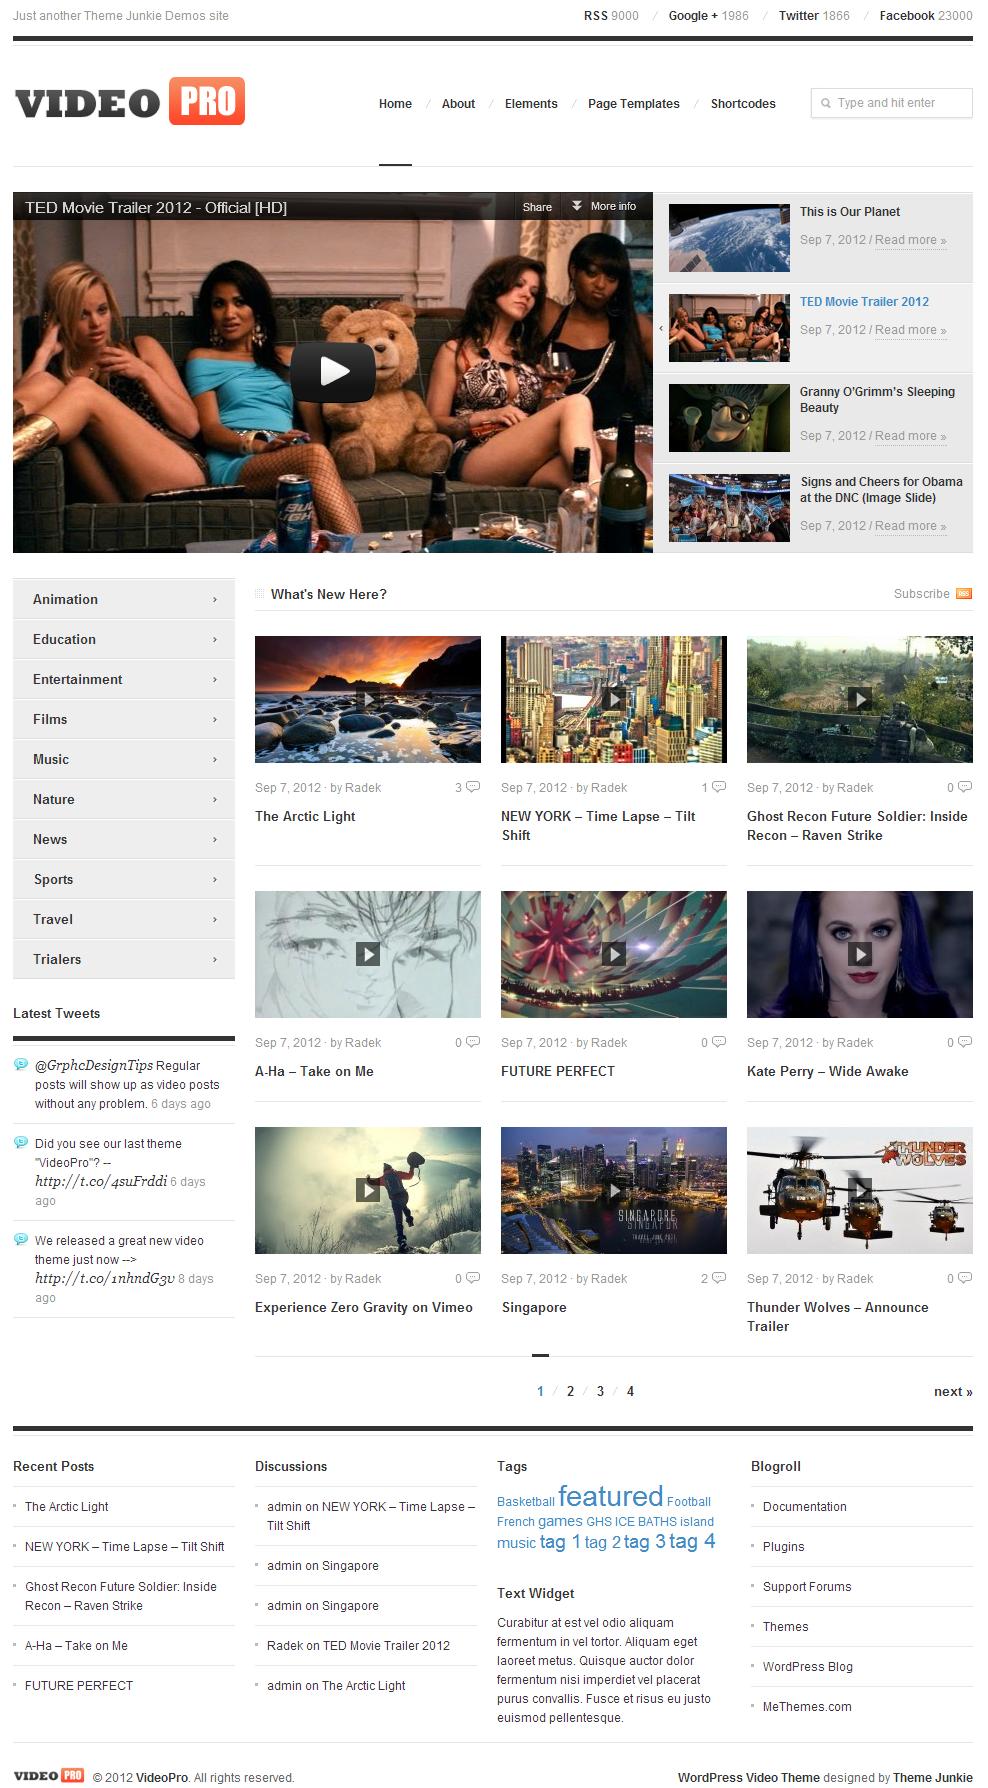
Task: Click comment bubble on The Arctic Light
Action: (x=473, y=787)
